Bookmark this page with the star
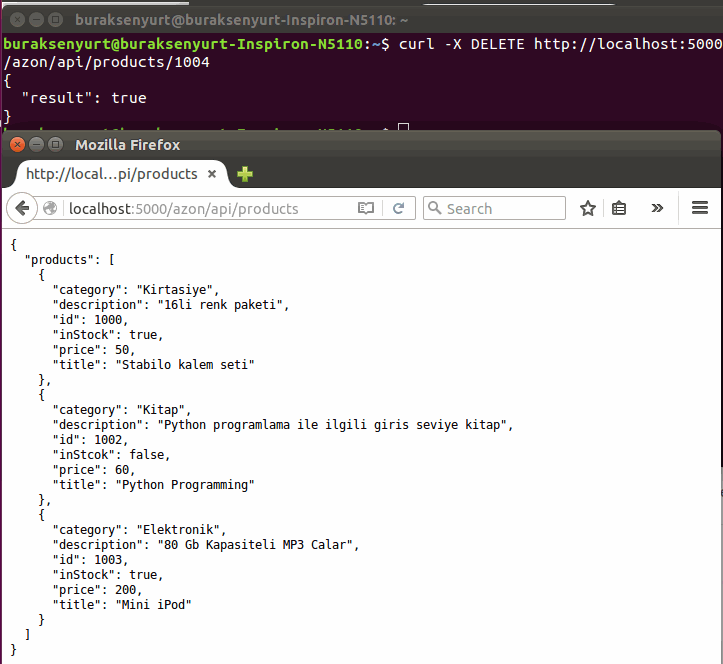The height and width of the screenshot is (664, 723). click(x=587, y=208)
